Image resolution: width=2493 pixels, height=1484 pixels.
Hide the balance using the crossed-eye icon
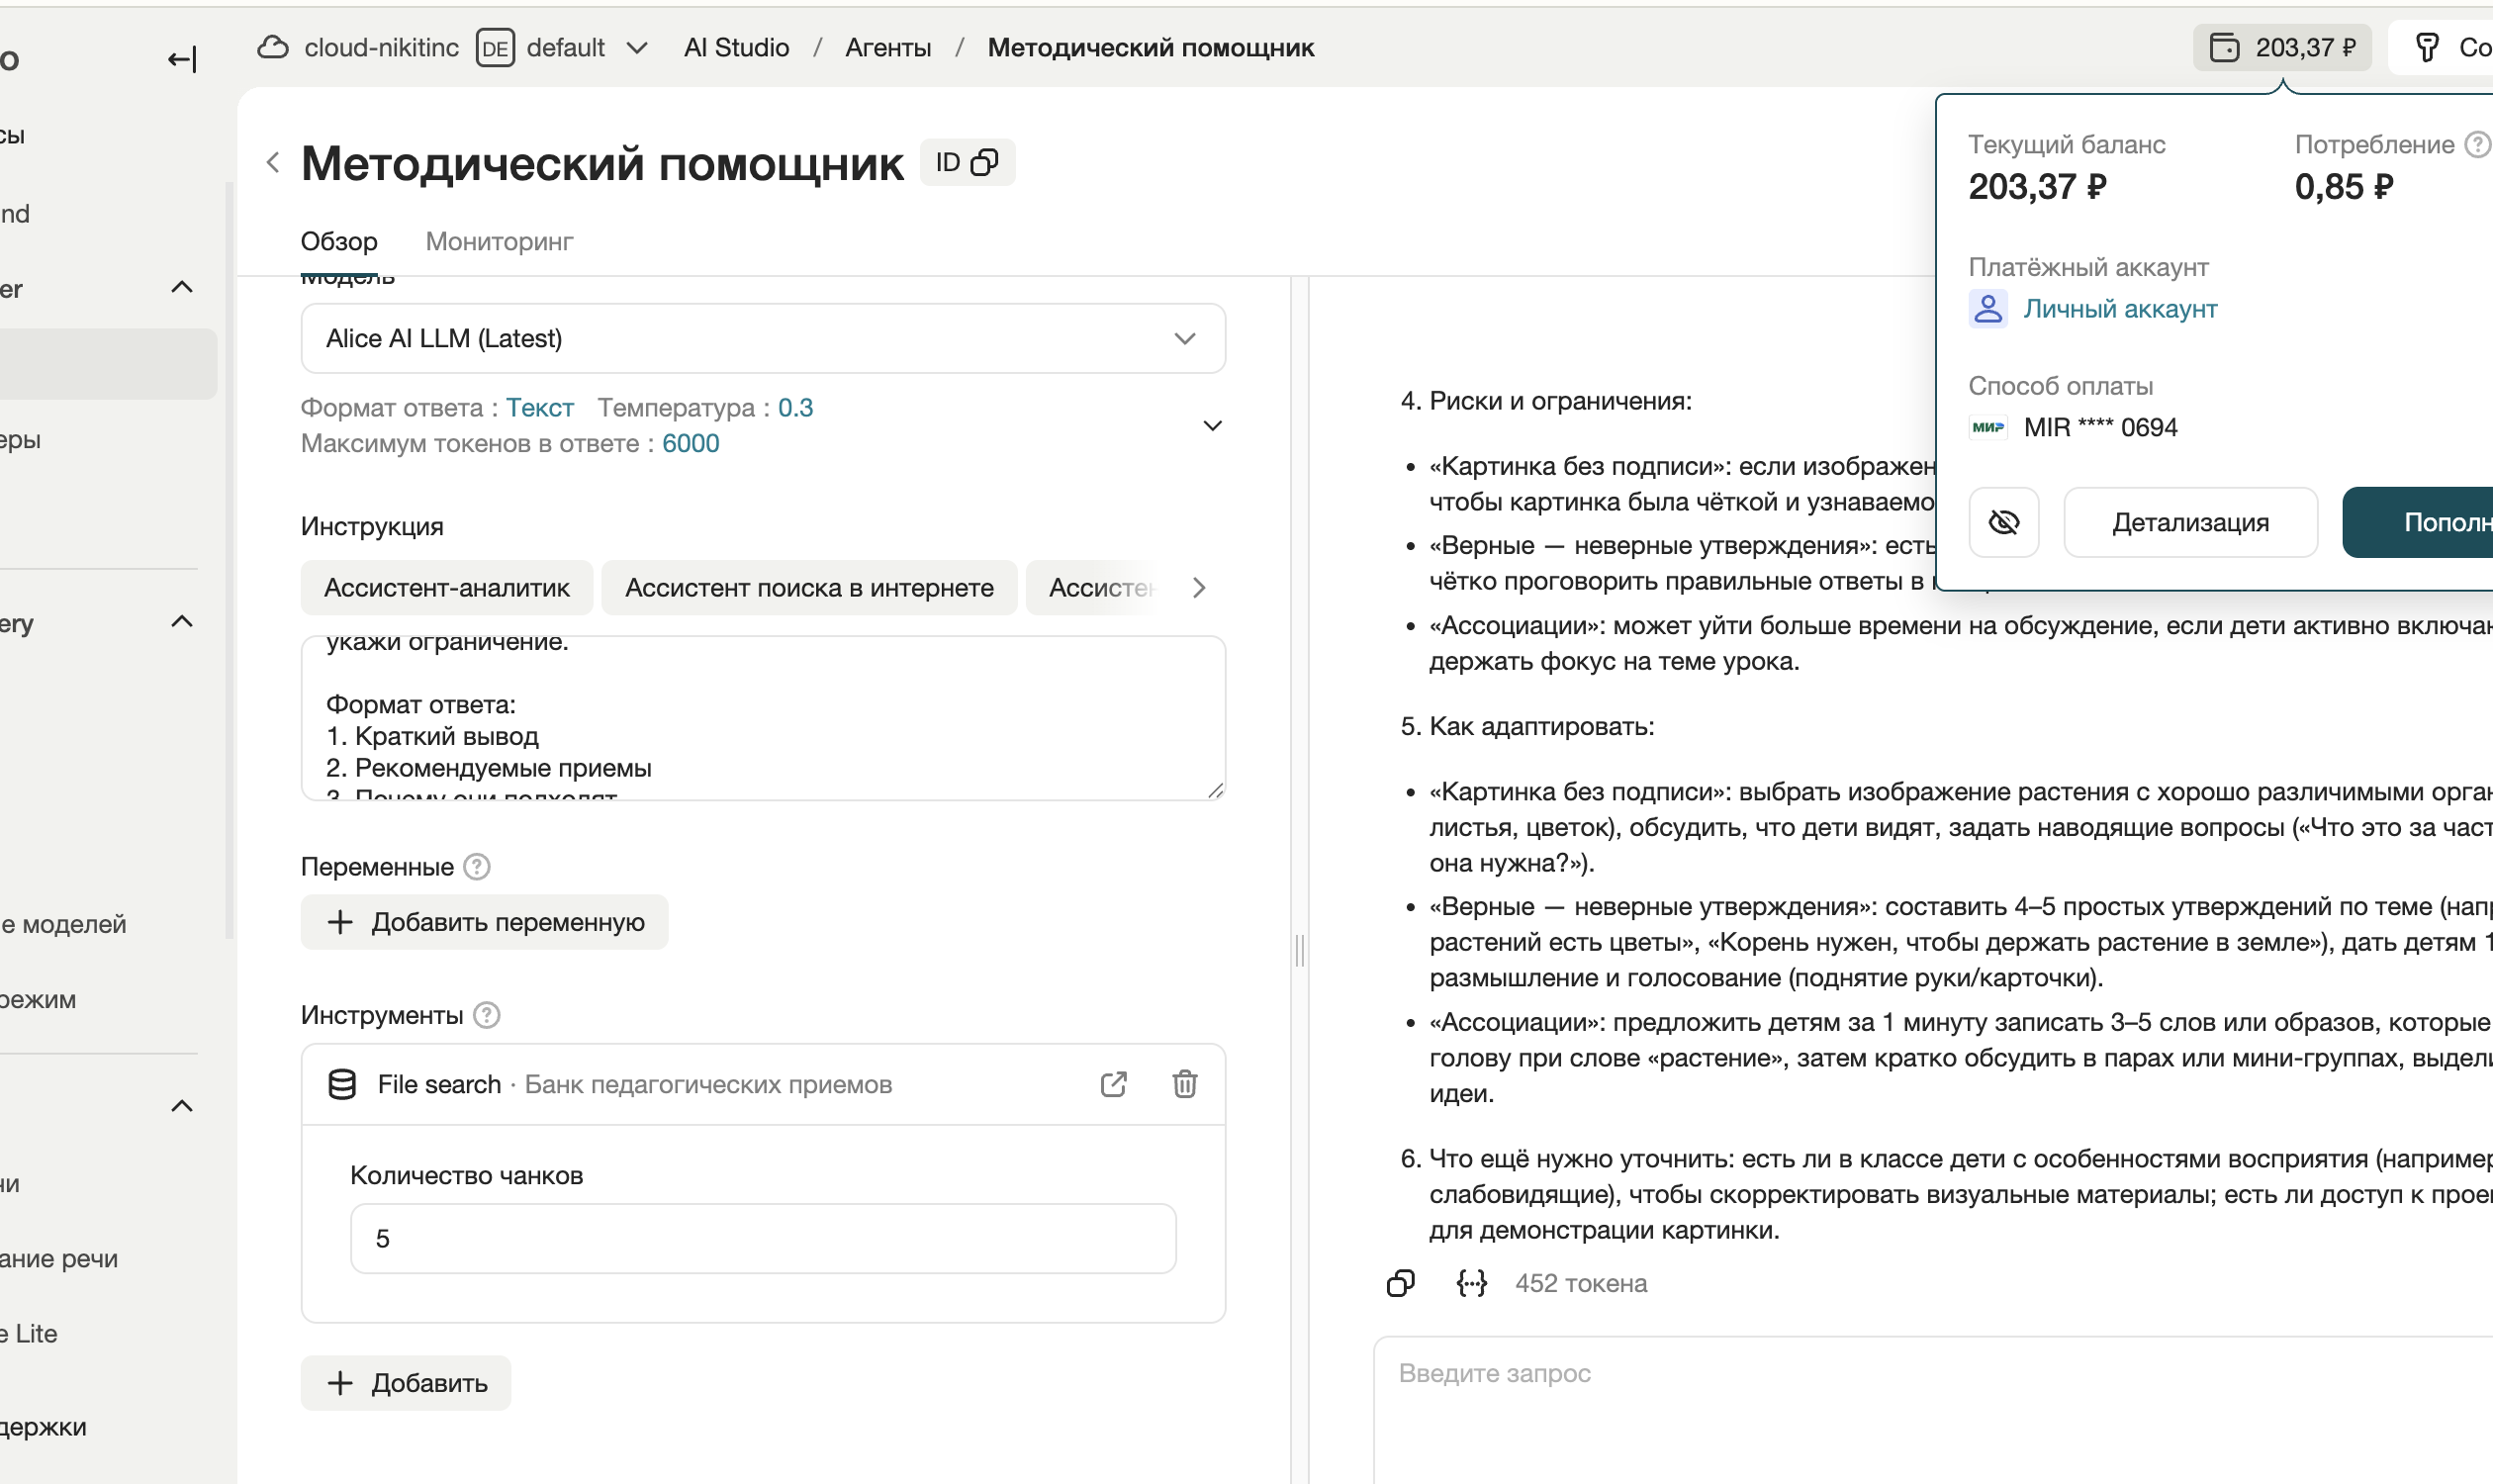[x=2003, y=522]
